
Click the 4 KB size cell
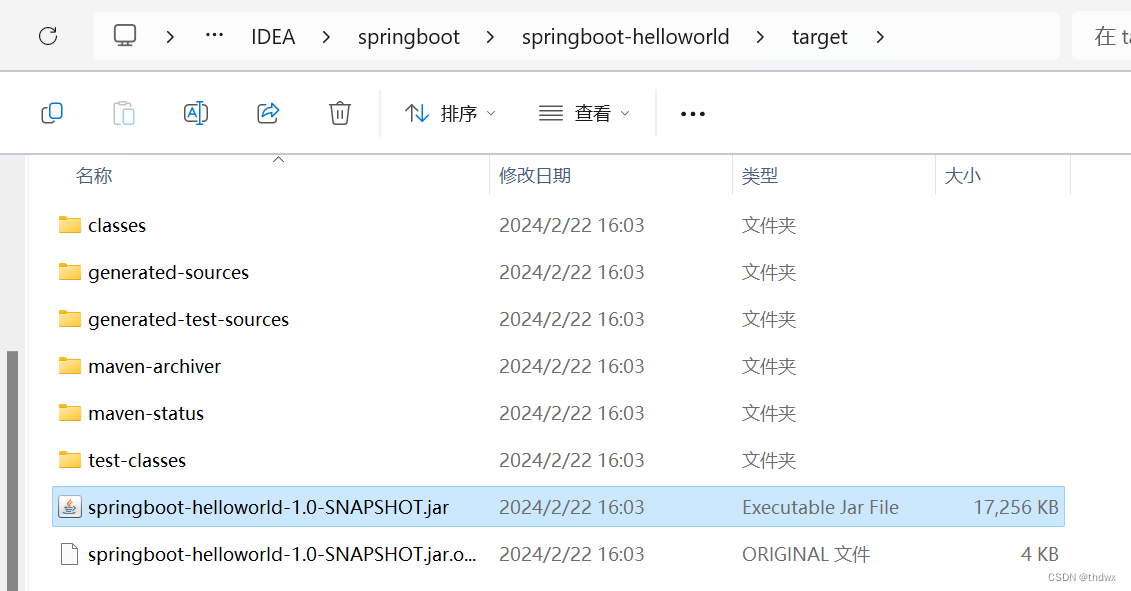coord(1039,554)
